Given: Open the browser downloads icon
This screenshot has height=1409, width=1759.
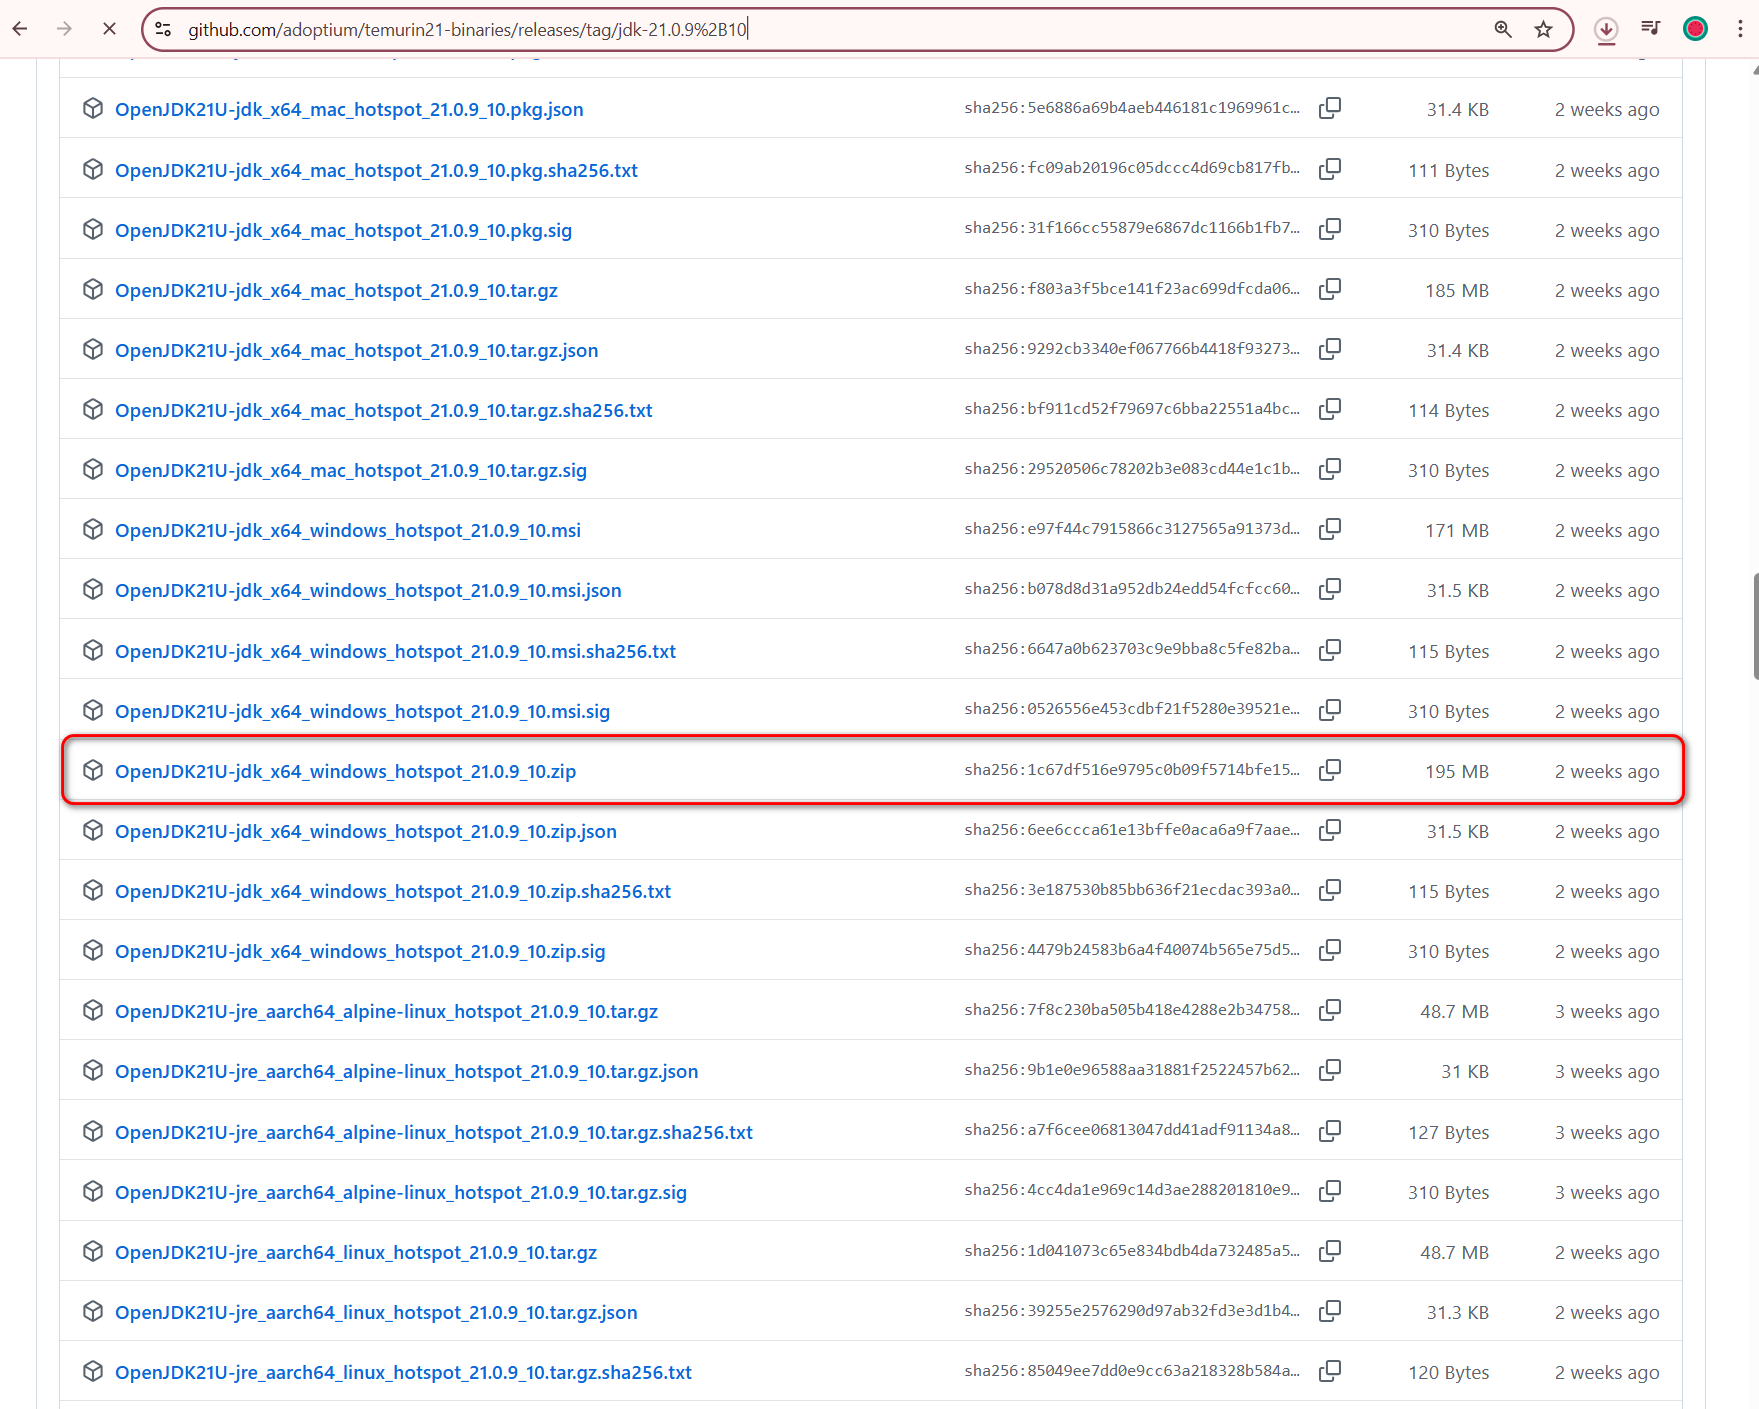Looking at the screenshot, I should point(1606,30).
